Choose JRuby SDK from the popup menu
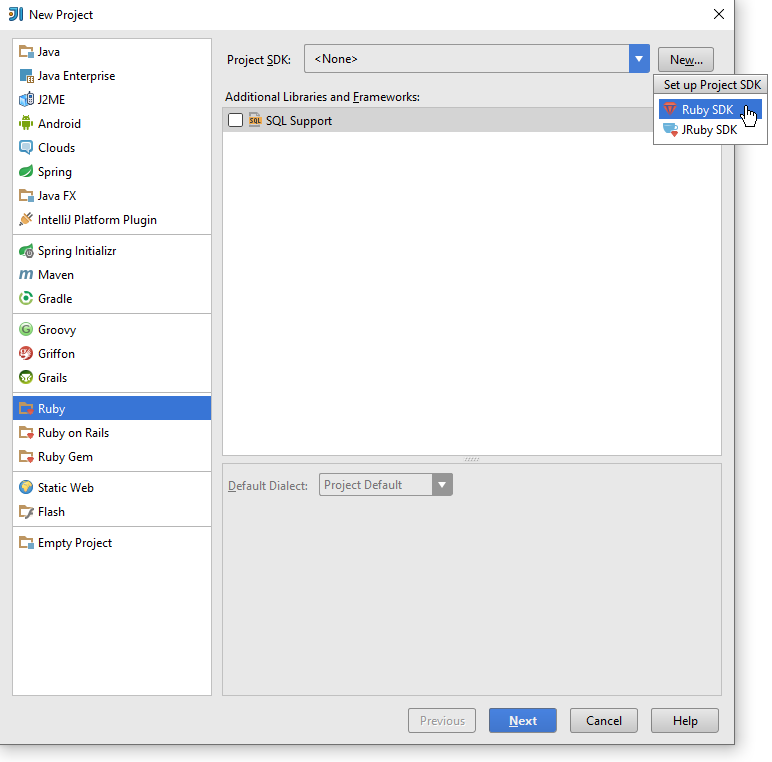The height and width of the screenshot is (762, 772). click(710, 130)
